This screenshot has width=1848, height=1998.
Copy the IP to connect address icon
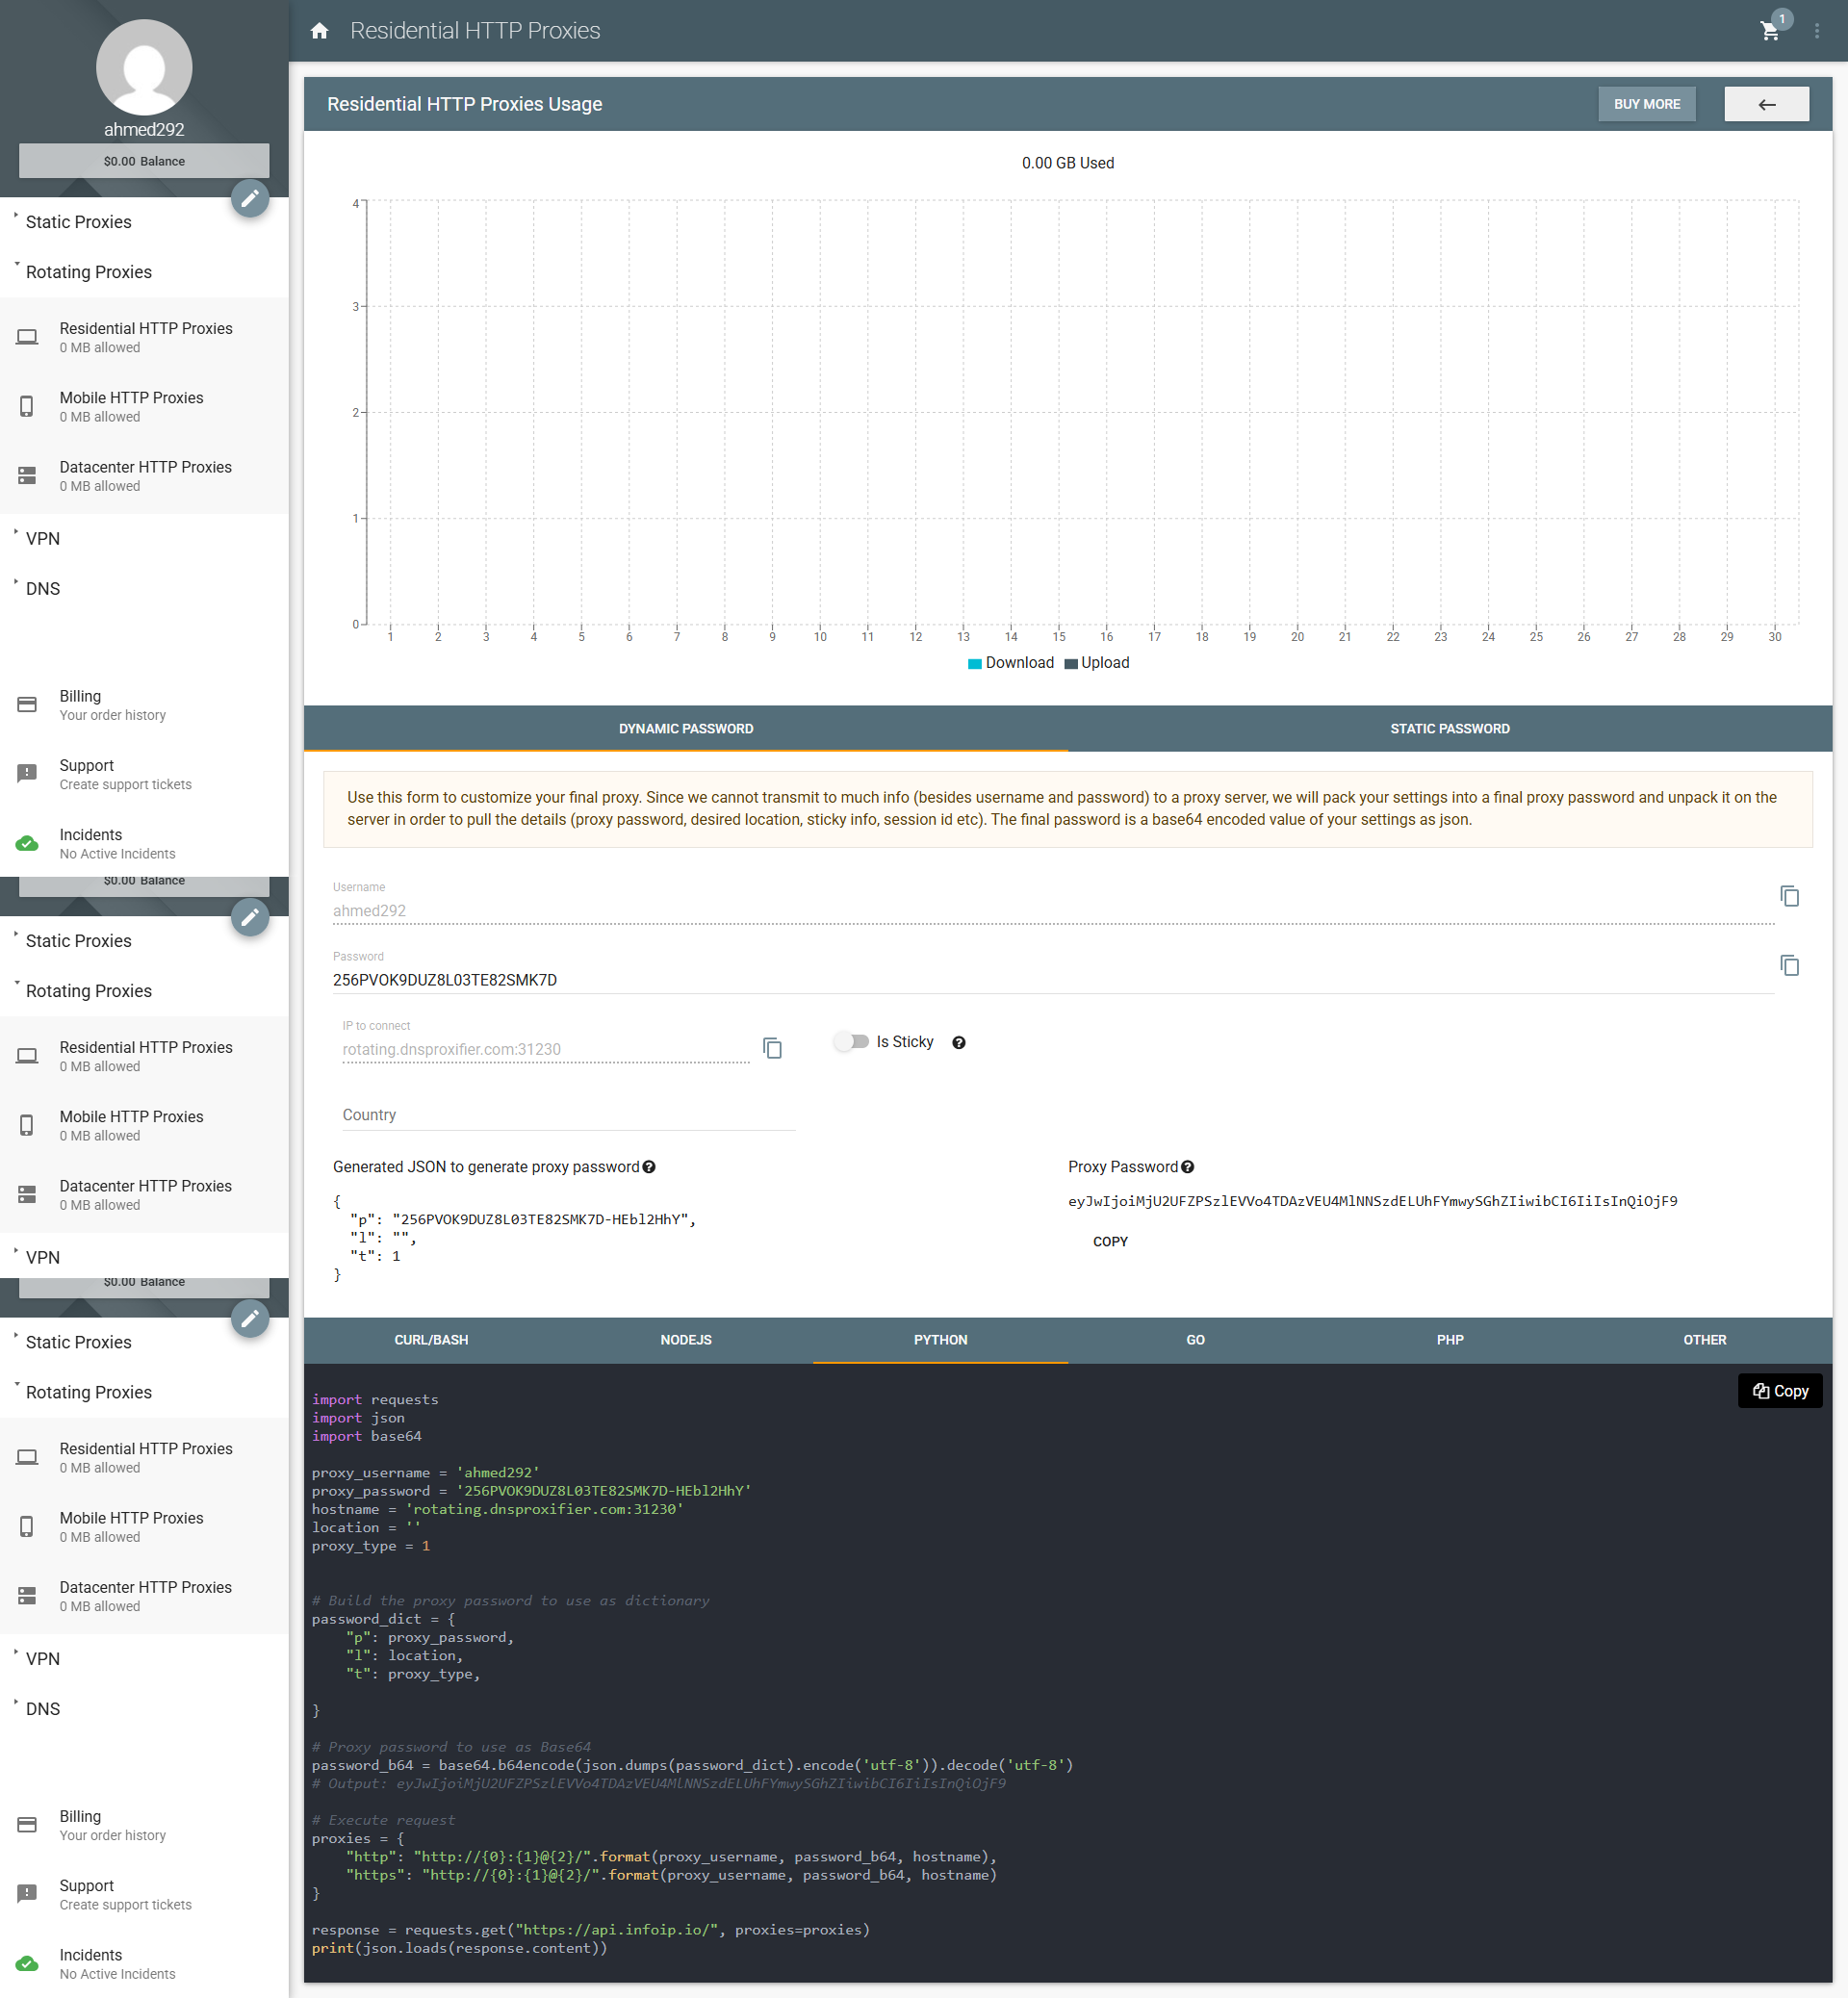click(772, 1048)
